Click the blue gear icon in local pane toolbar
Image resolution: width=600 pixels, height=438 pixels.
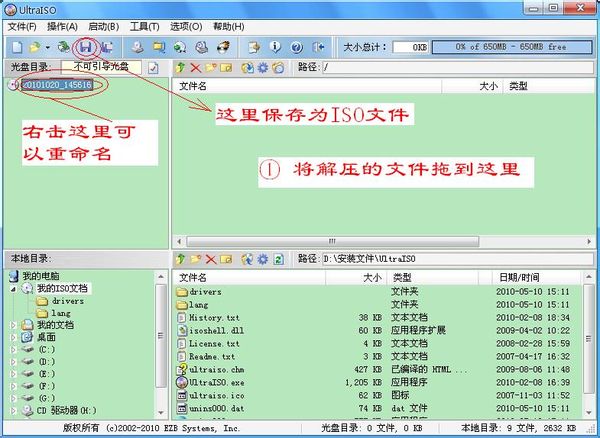coord(262,259)
